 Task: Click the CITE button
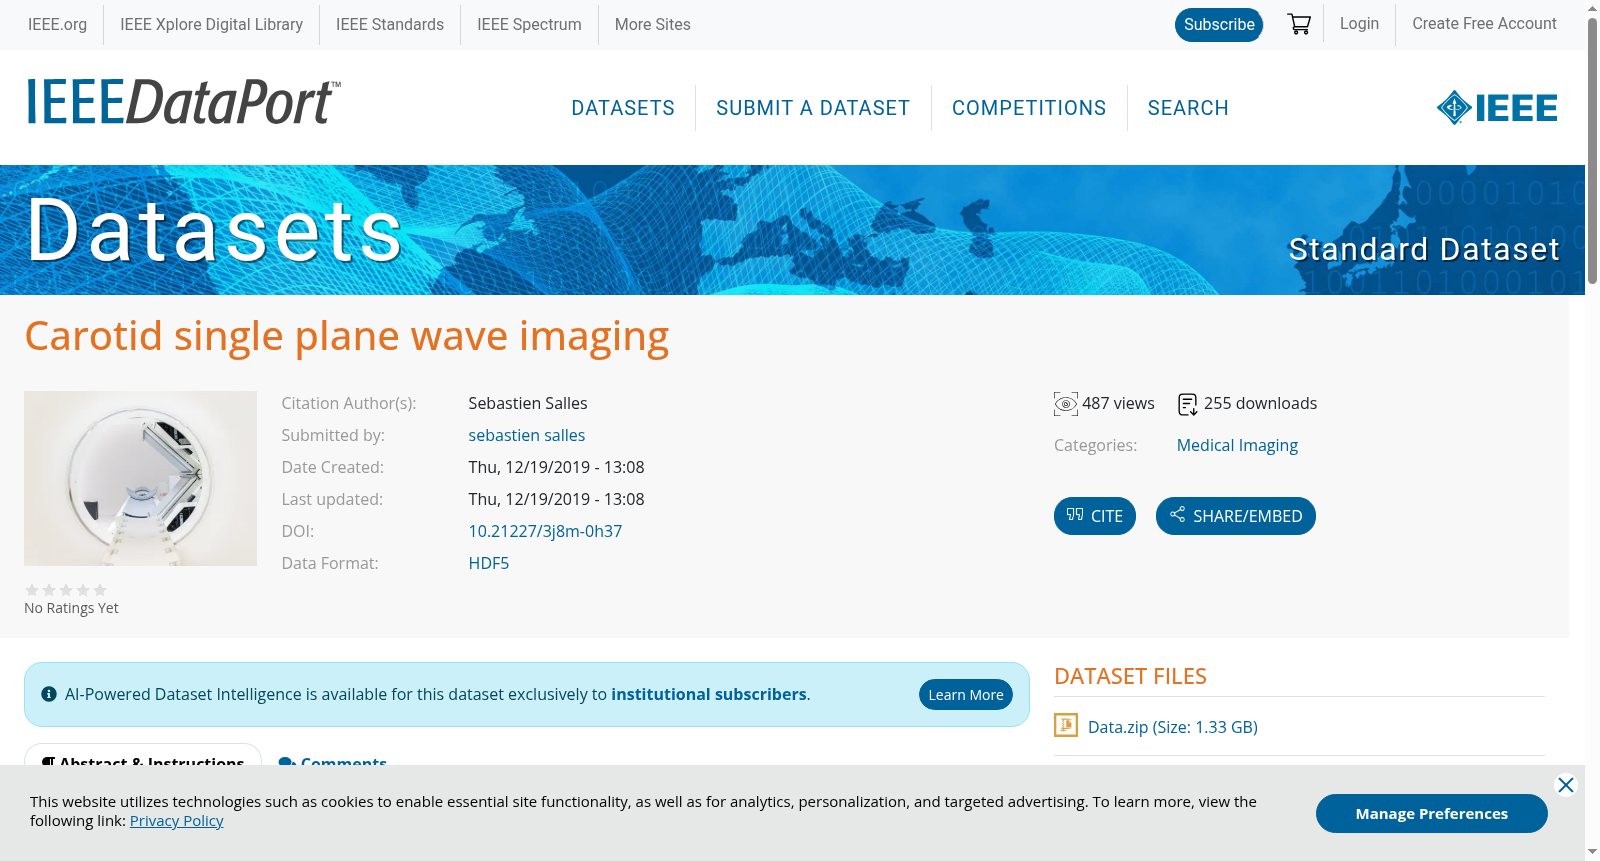1095,516
